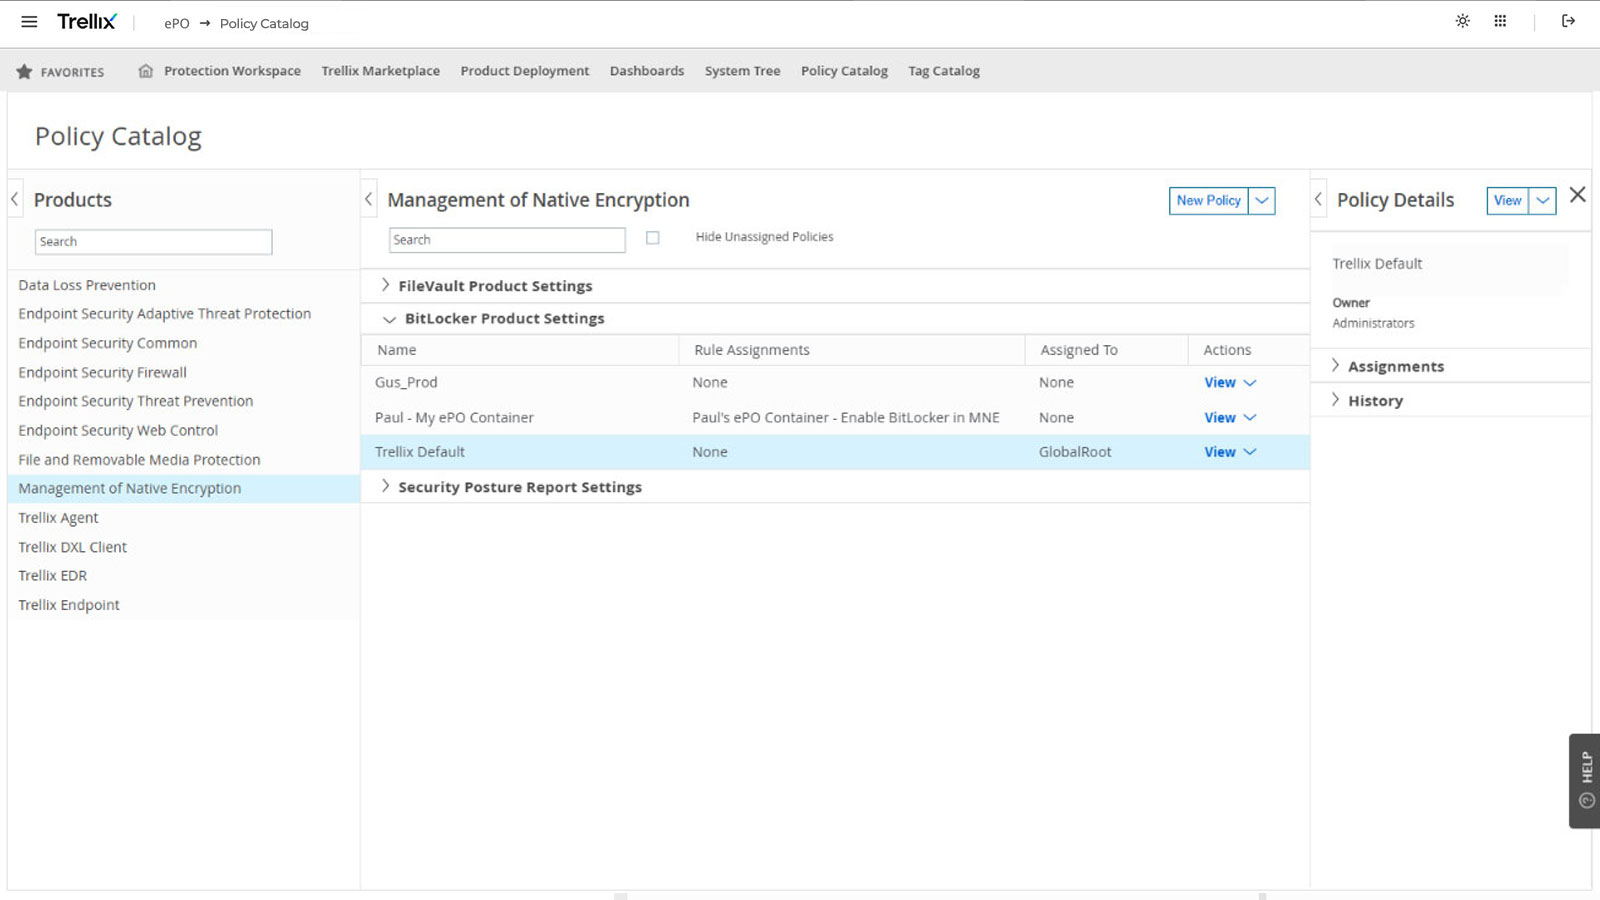Viewport: 1600px width, 900px height.
Task: Click the Trellix logo
Action: click(87, 21)
